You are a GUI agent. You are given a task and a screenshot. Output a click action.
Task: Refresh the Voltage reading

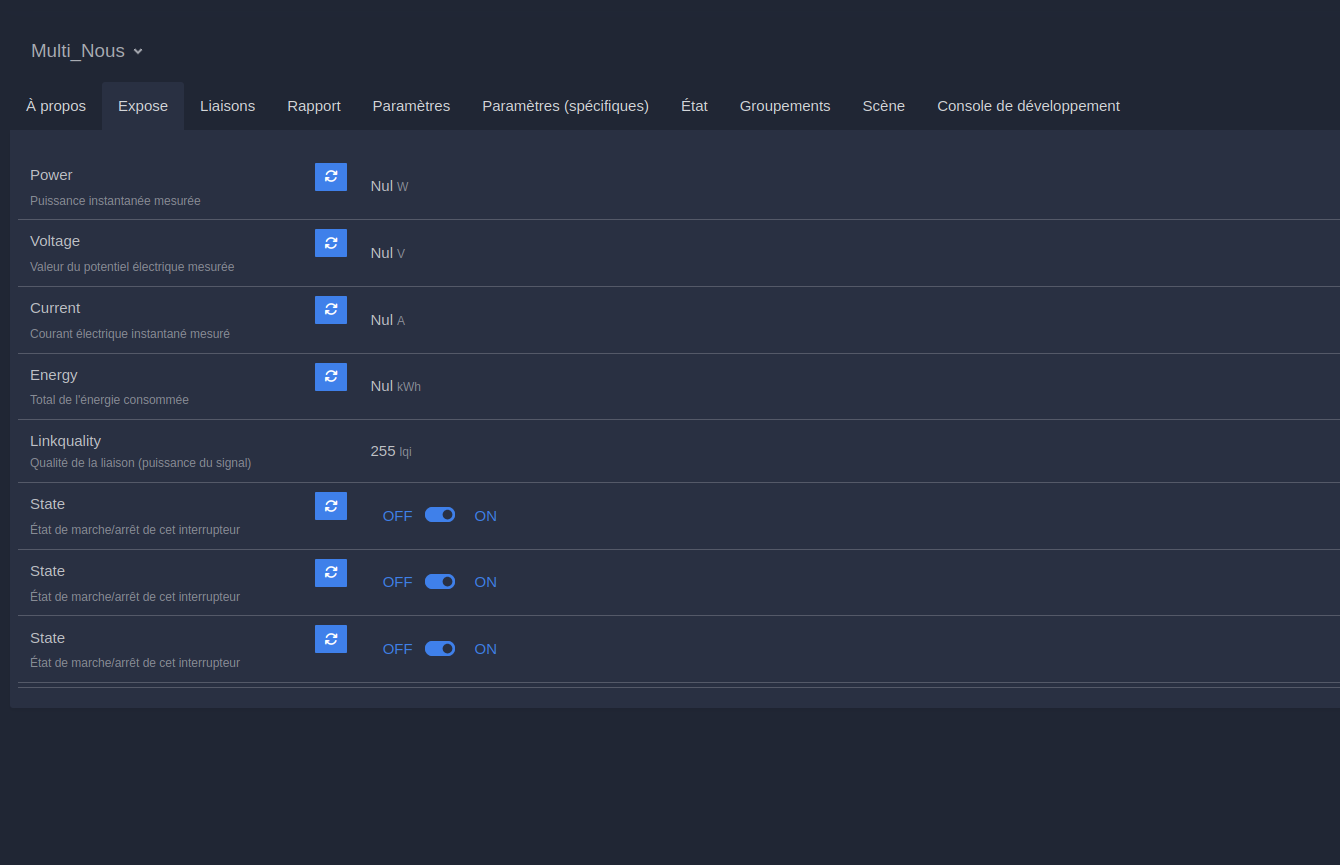pyautogui.click(x=331, y=243)
